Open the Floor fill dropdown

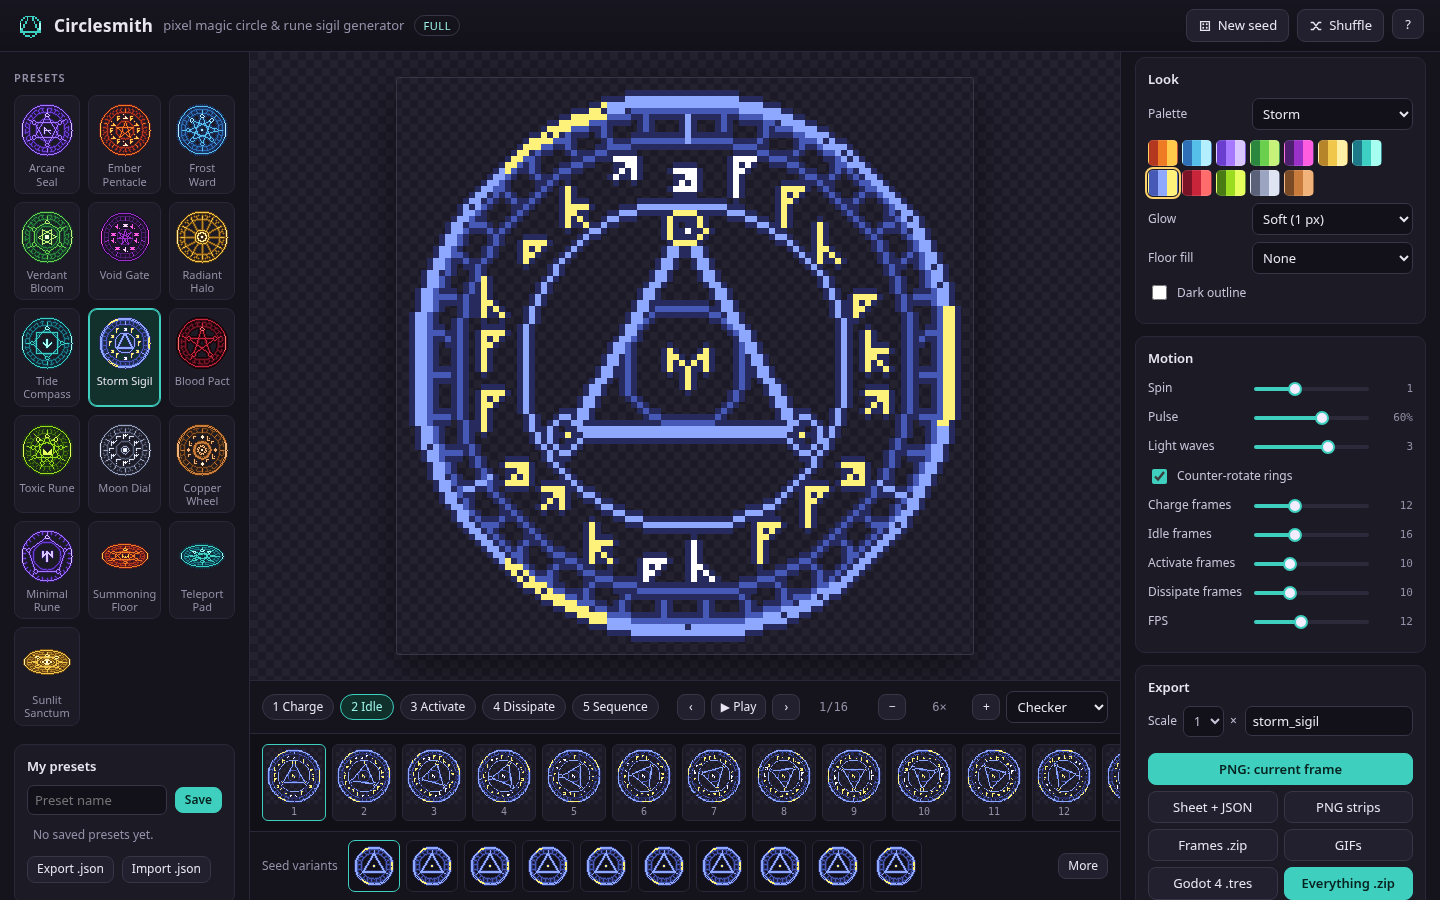click(1332, 258)
